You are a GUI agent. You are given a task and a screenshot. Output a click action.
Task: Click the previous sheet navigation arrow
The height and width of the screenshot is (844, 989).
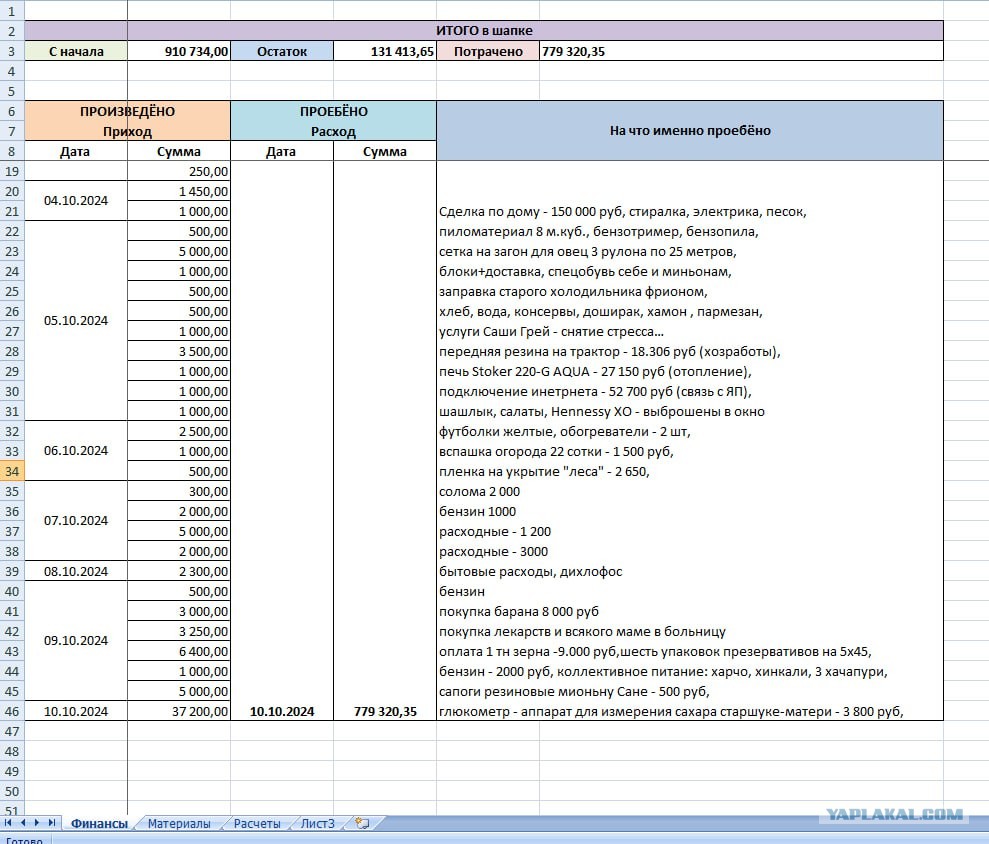tap(23, 823)
